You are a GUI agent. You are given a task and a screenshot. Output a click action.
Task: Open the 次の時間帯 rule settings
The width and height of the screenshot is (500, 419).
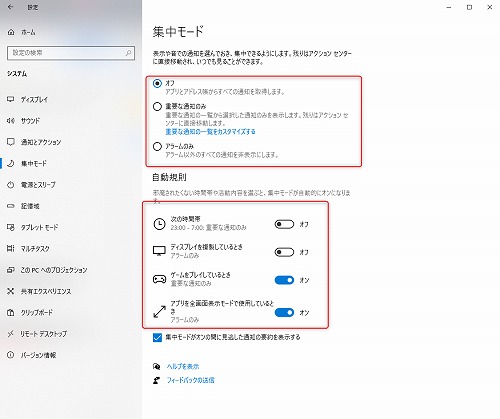(x=208, y=223)
